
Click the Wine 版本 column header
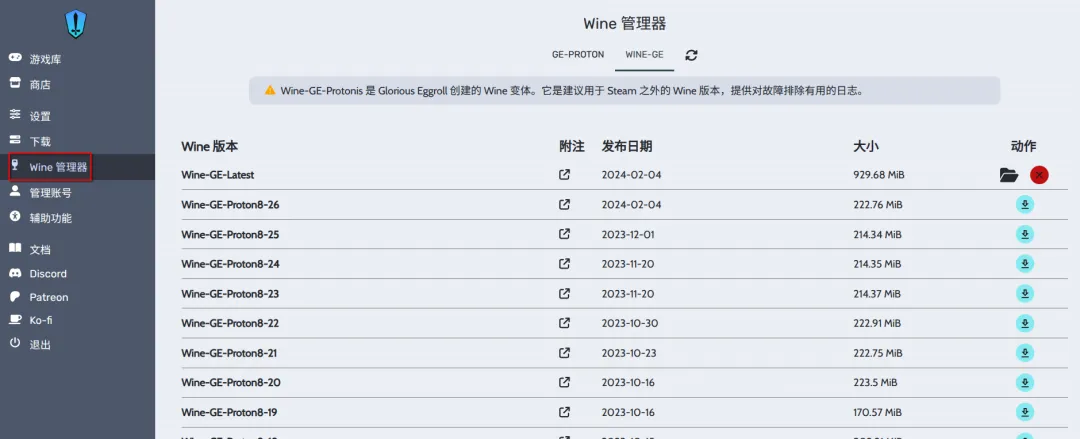(209, 146)
